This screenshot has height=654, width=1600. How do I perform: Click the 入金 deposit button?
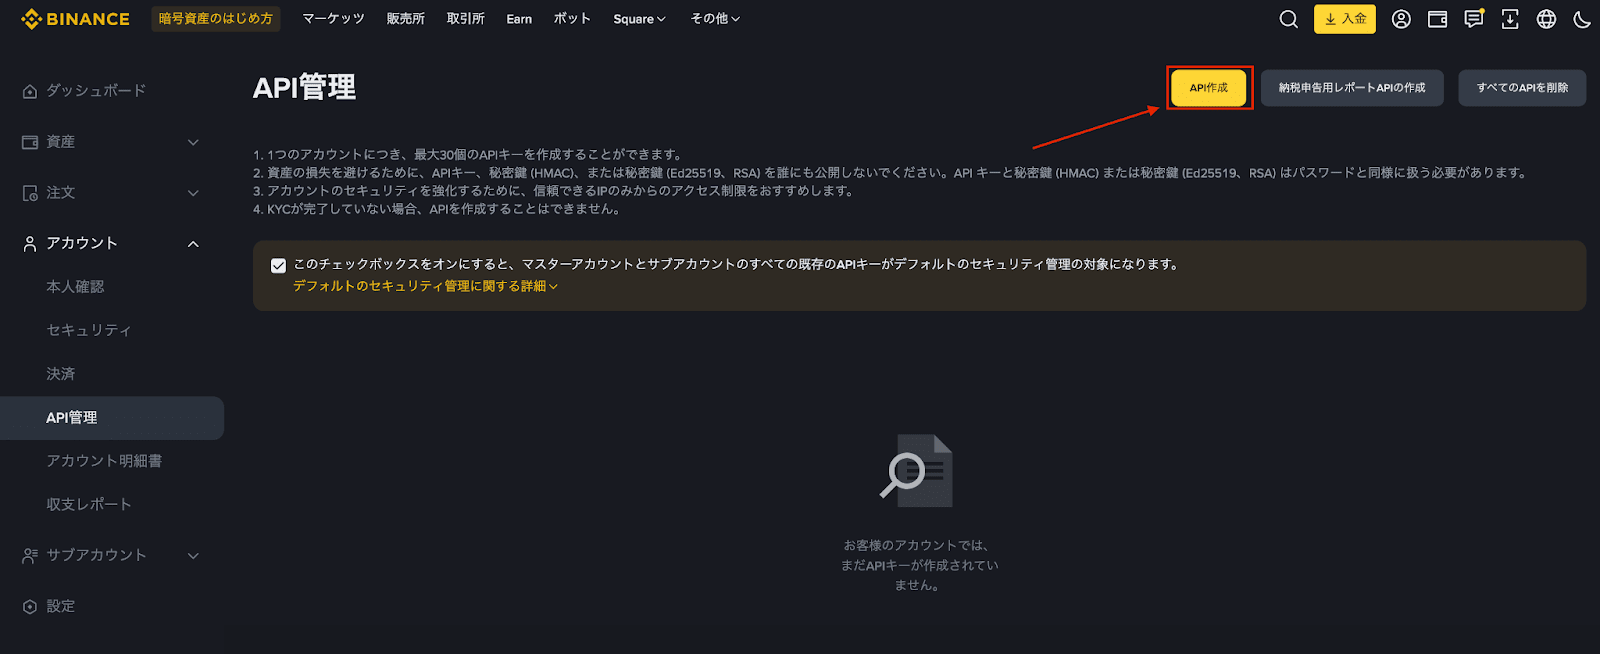1345,19
